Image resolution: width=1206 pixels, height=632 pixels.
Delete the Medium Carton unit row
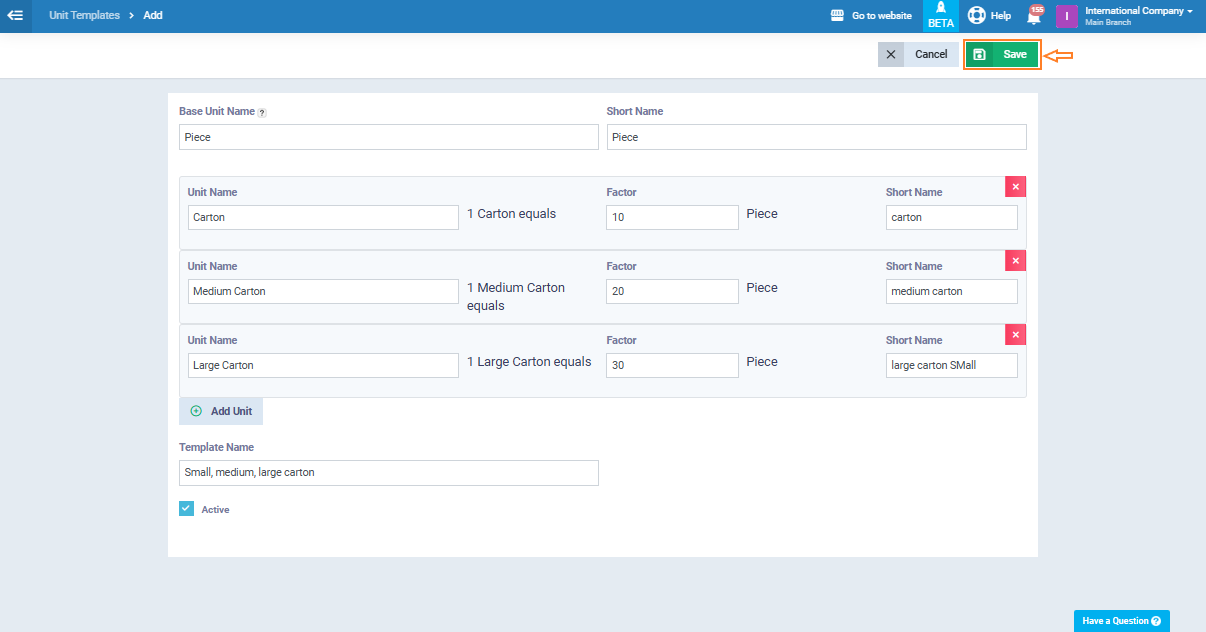(1015, 261)
